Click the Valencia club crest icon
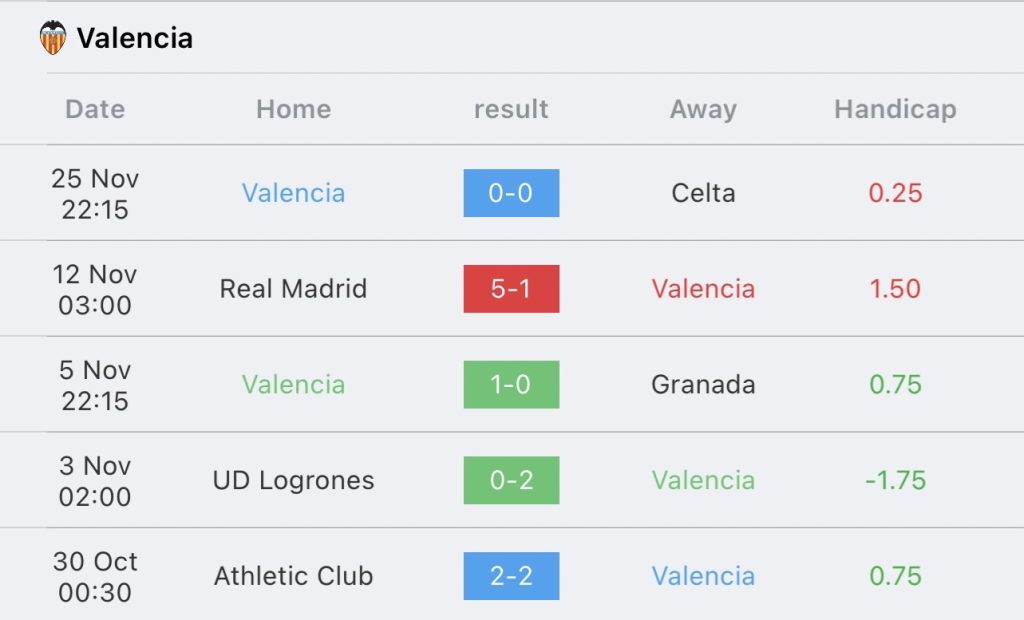This screenshot has width=1024, height=620. (53, 37)
